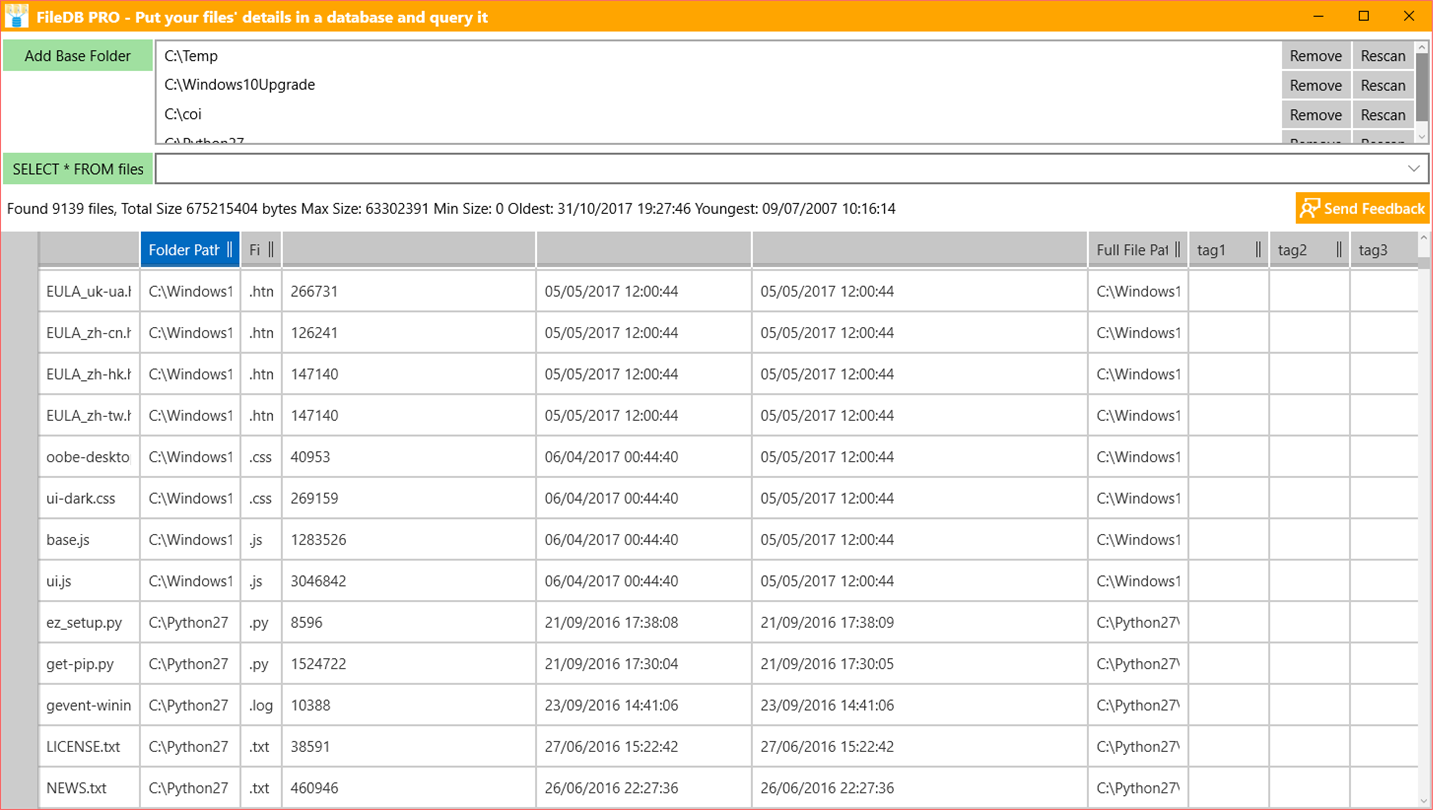
Task: Remove the C:\coi base folder
Action: click(x=1315, y=114)
